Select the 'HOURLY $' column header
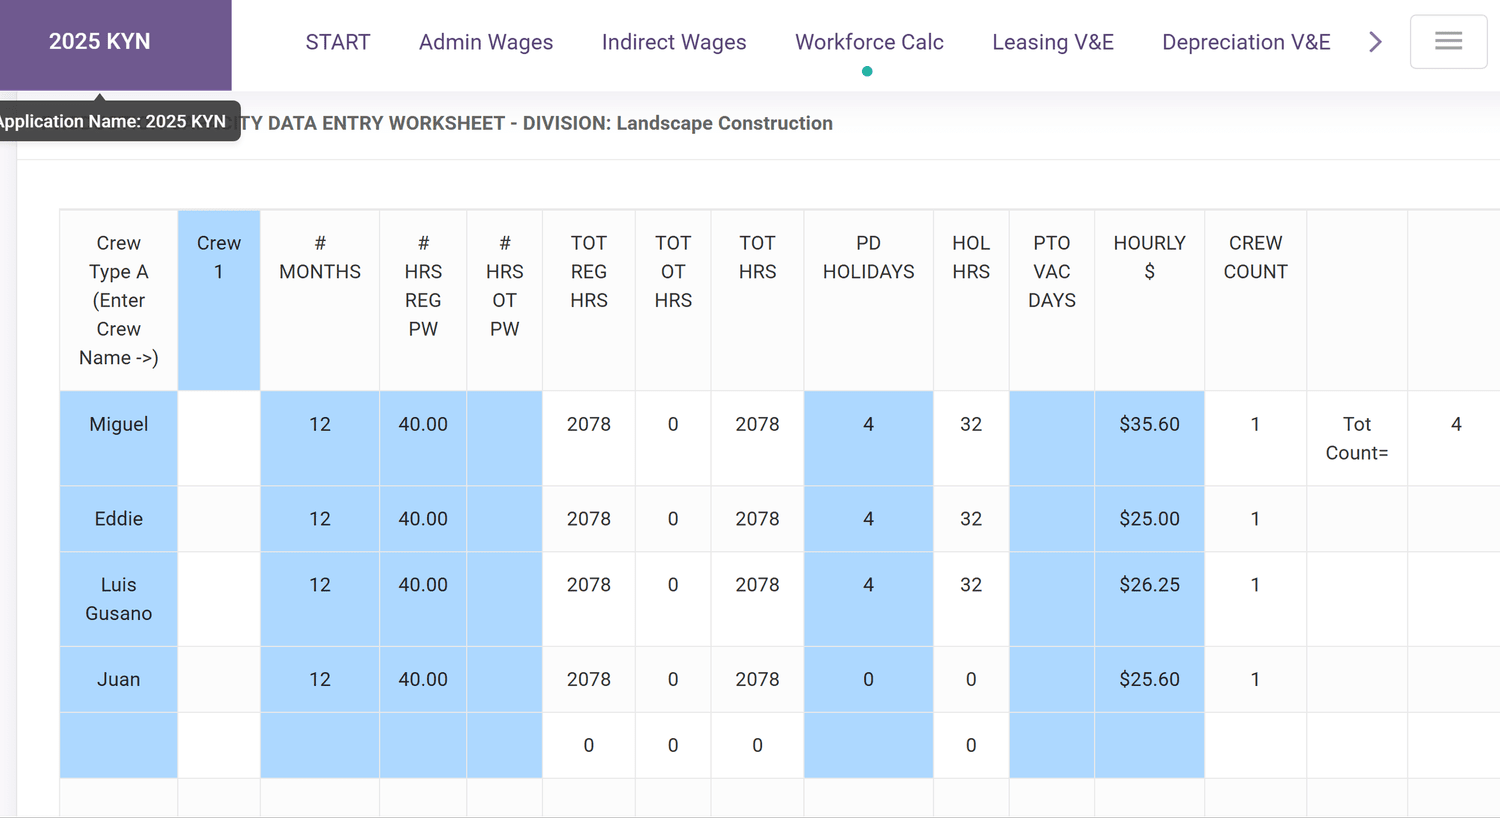 tap(1150, 300)
